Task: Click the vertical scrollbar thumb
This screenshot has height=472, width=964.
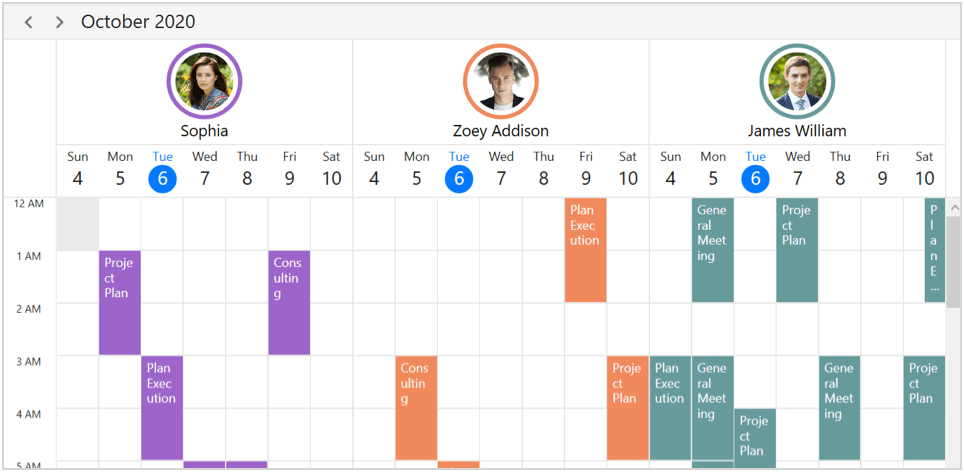Action: [953, 260]
